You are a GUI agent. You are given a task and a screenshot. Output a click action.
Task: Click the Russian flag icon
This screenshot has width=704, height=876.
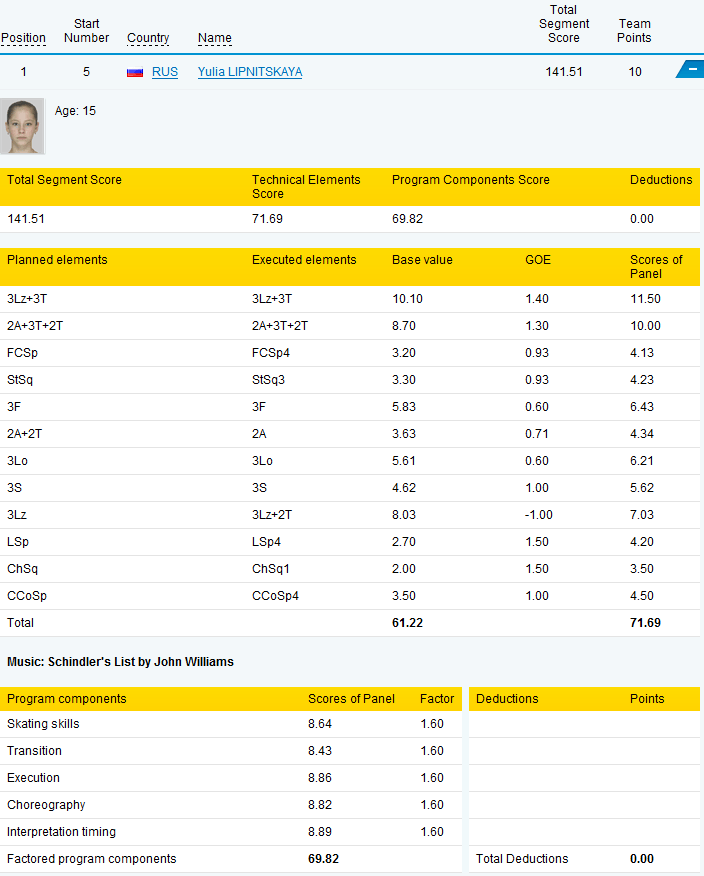tap(135, 72)
